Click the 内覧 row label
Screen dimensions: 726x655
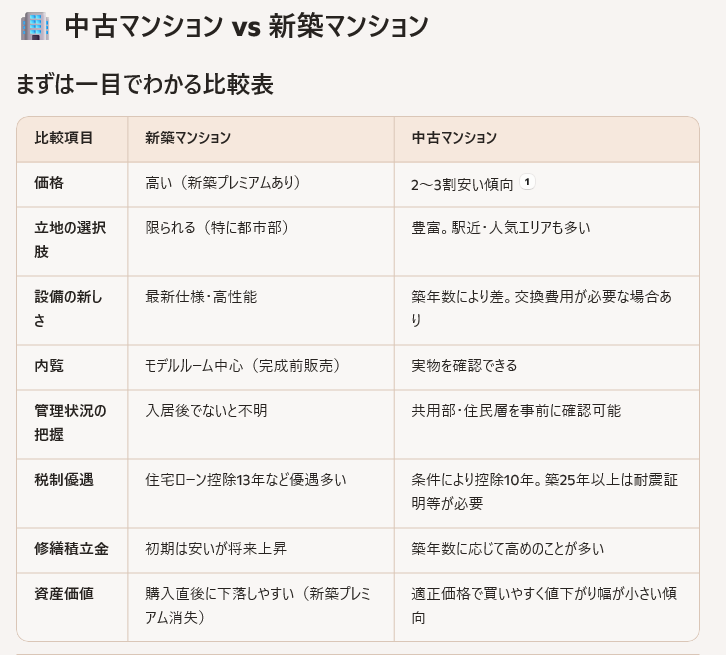coord(49,366)
